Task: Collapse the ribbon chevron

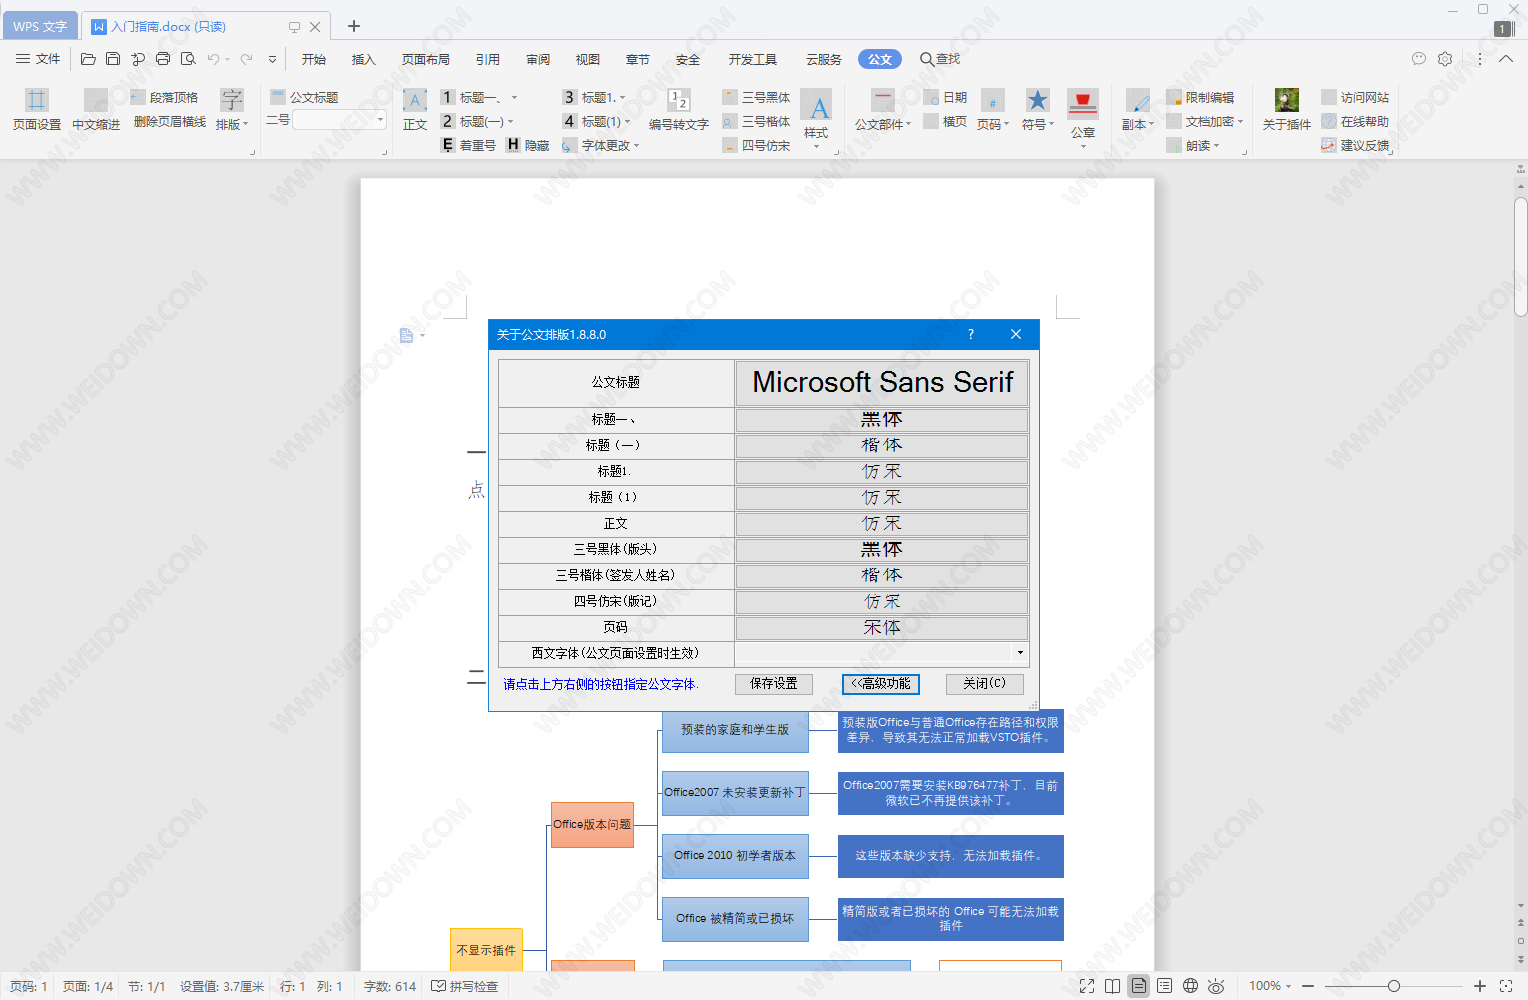Action: [1505, 59]
